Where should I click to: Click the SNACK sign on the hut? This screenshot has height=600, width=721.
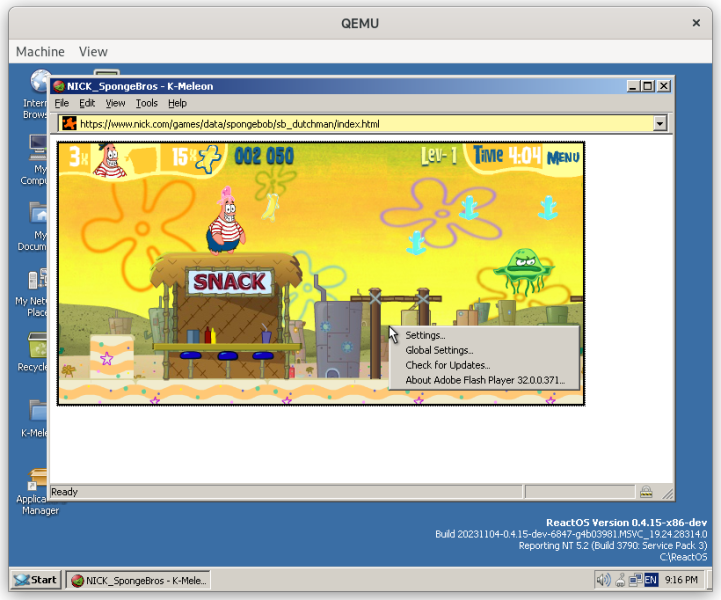pos(229,281)
